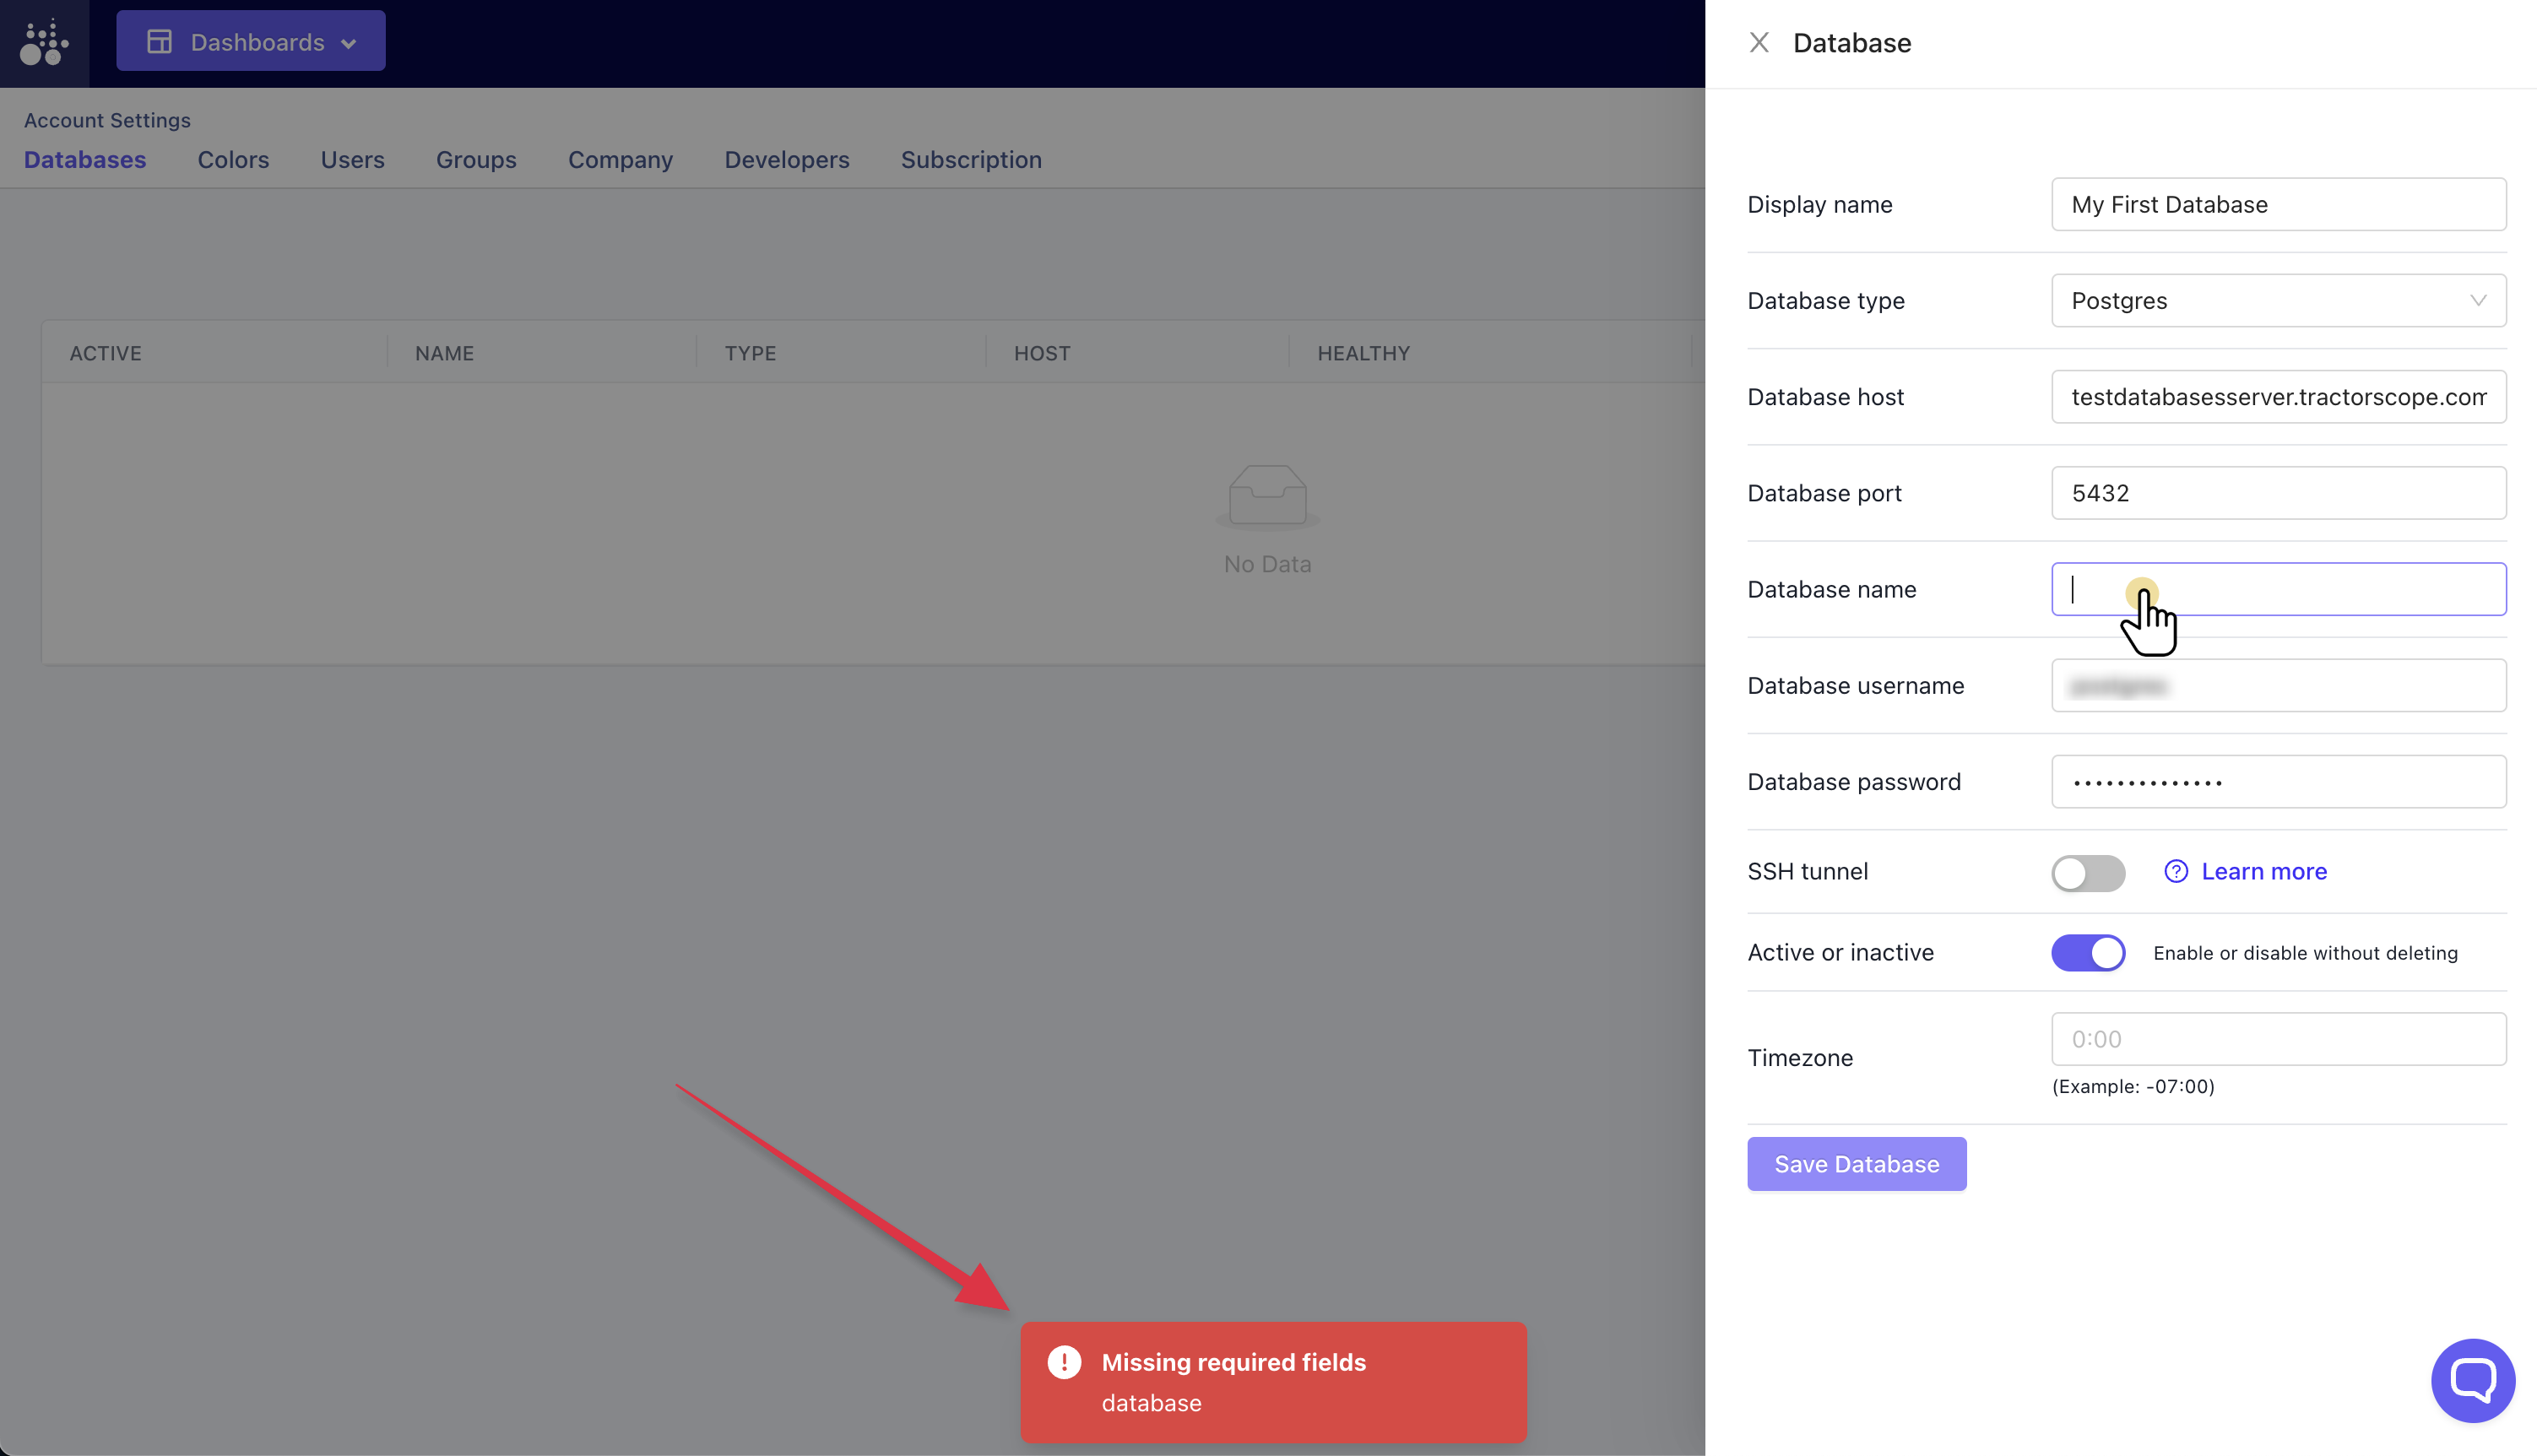Click the Dashboards layout grid icon
Screen dimensions: 2537x1456
[x=159, y=42]
